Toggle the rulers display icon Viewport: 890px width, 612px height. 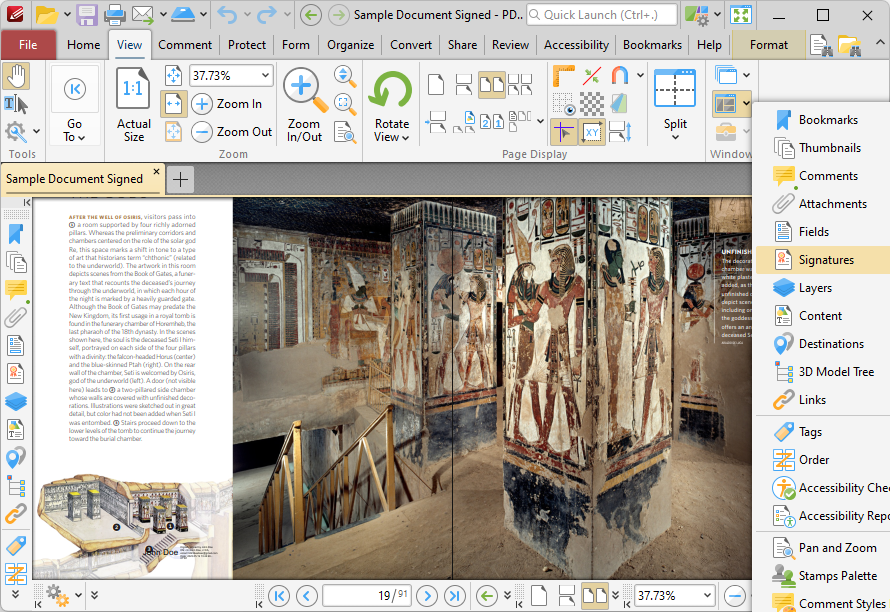(x=563, y=76)
